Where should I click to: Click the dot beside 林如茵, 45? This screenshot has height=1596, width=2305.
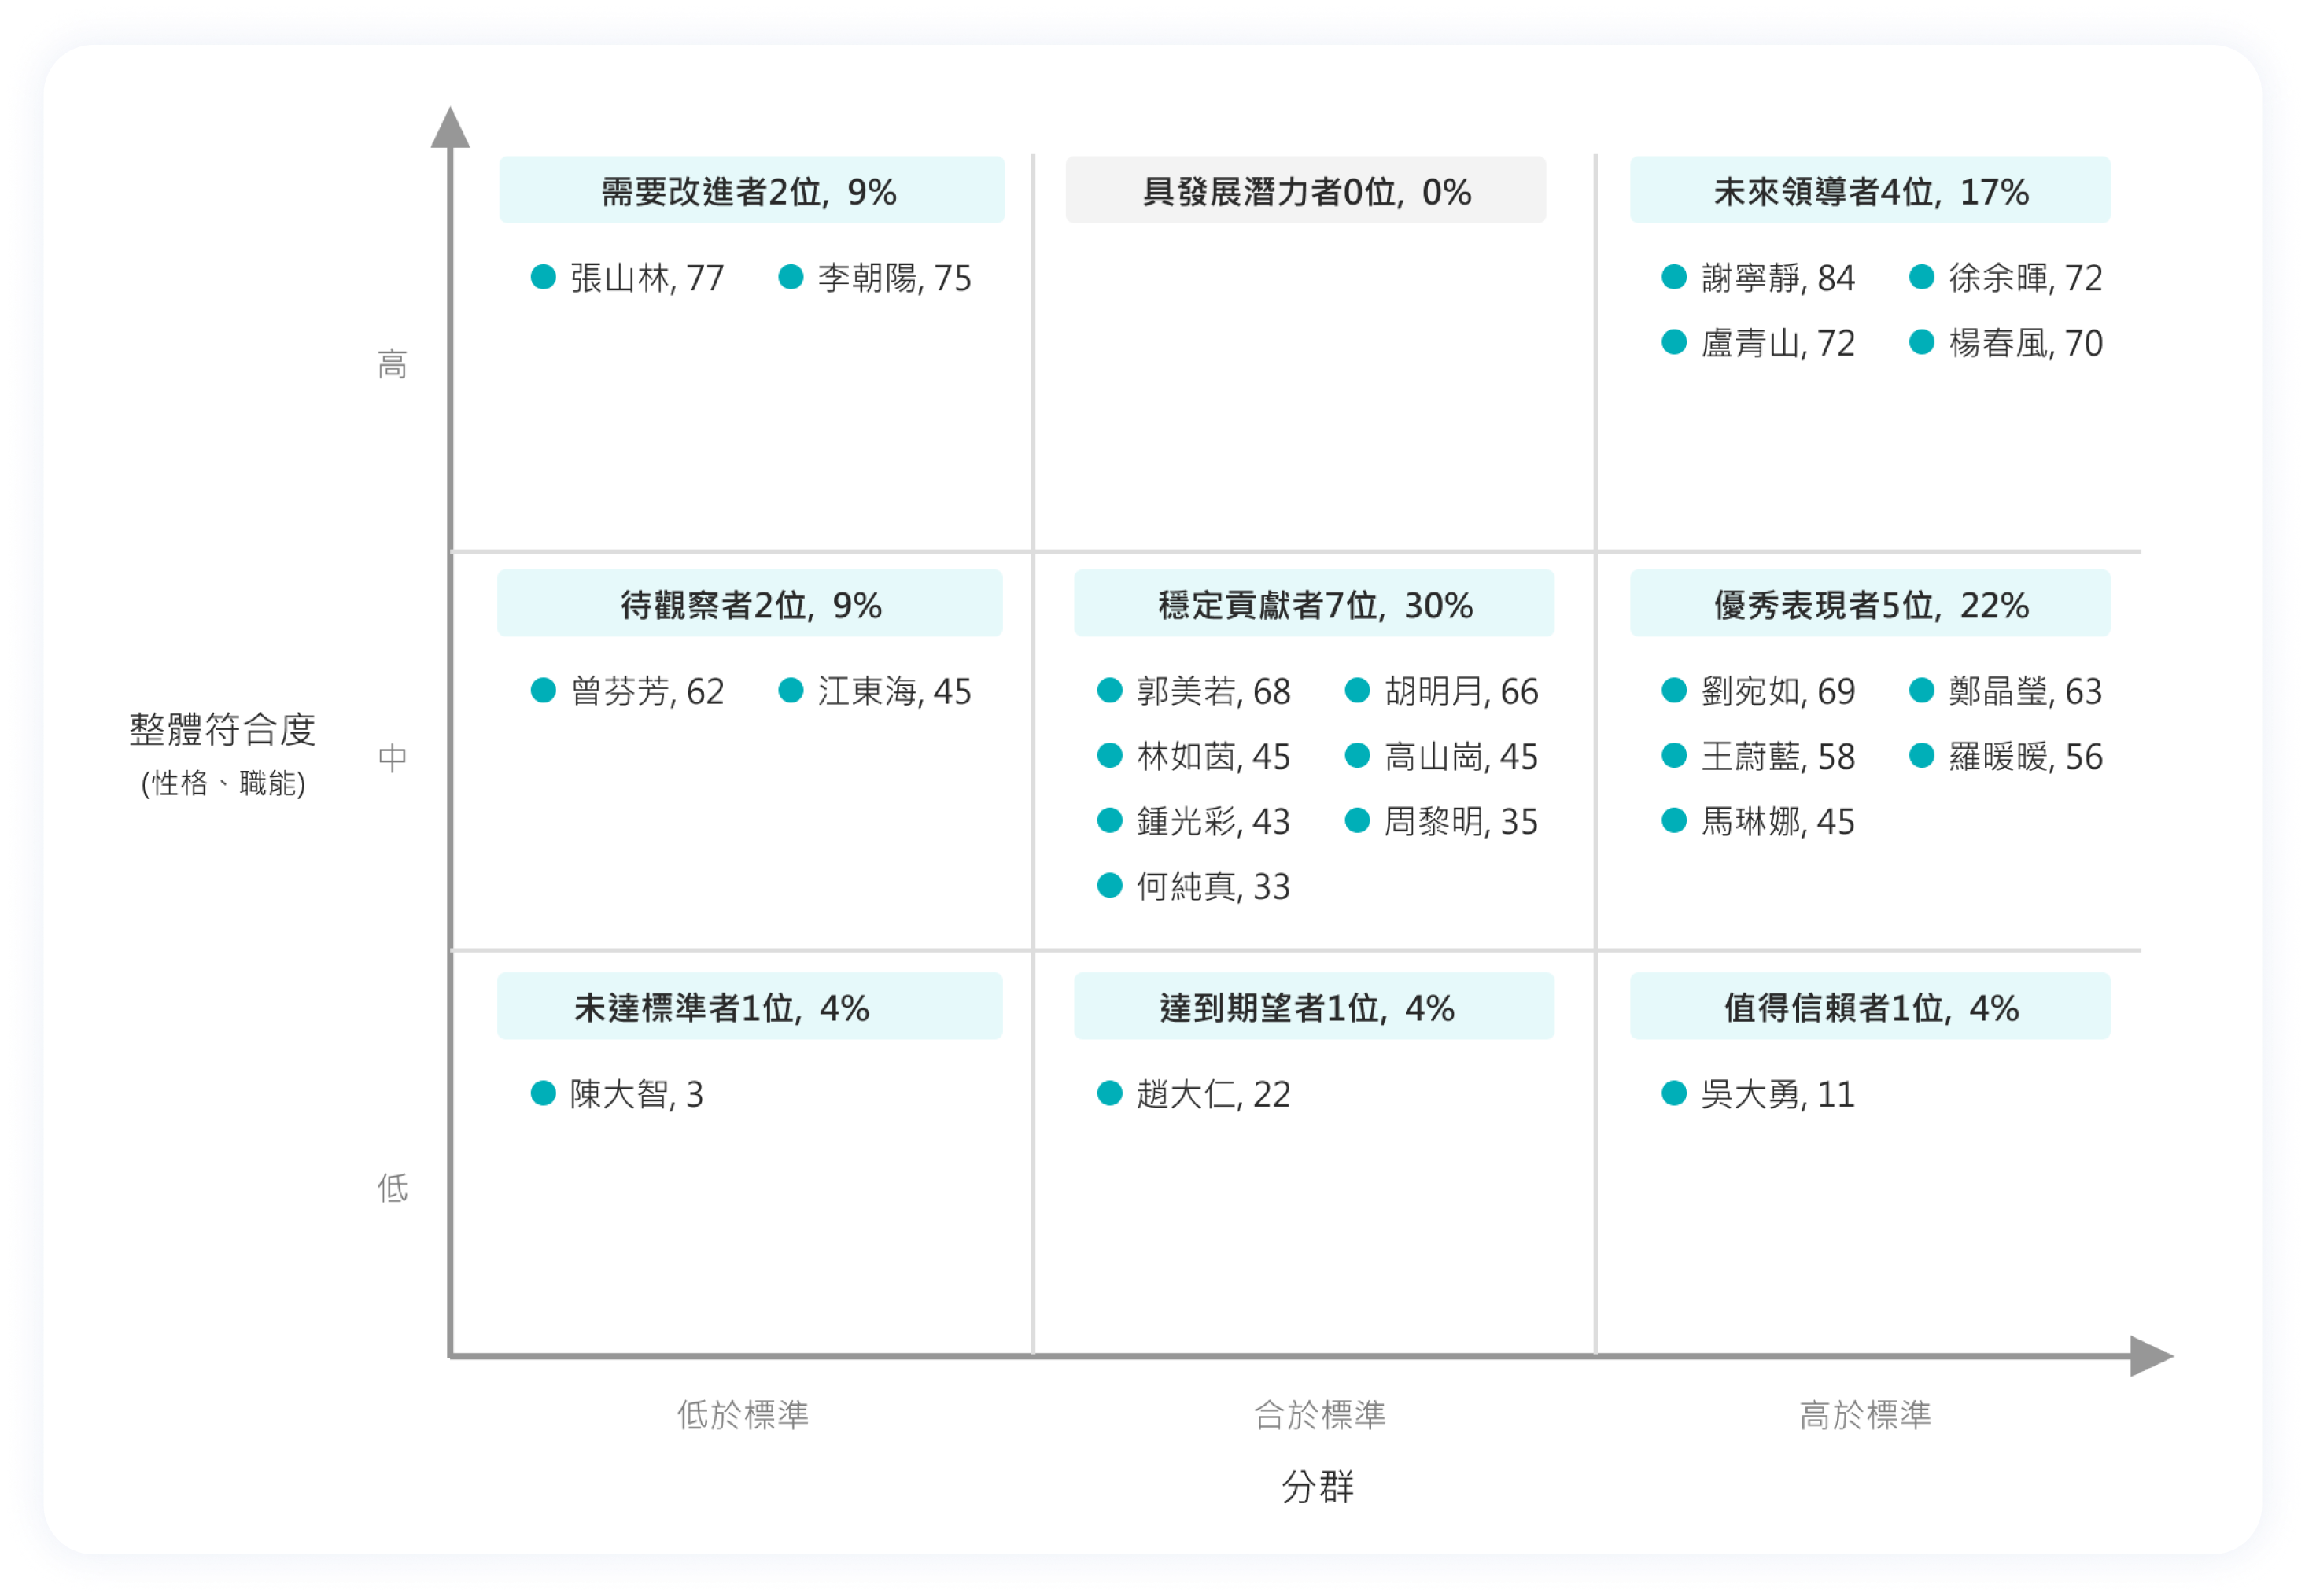[1109, 755]
